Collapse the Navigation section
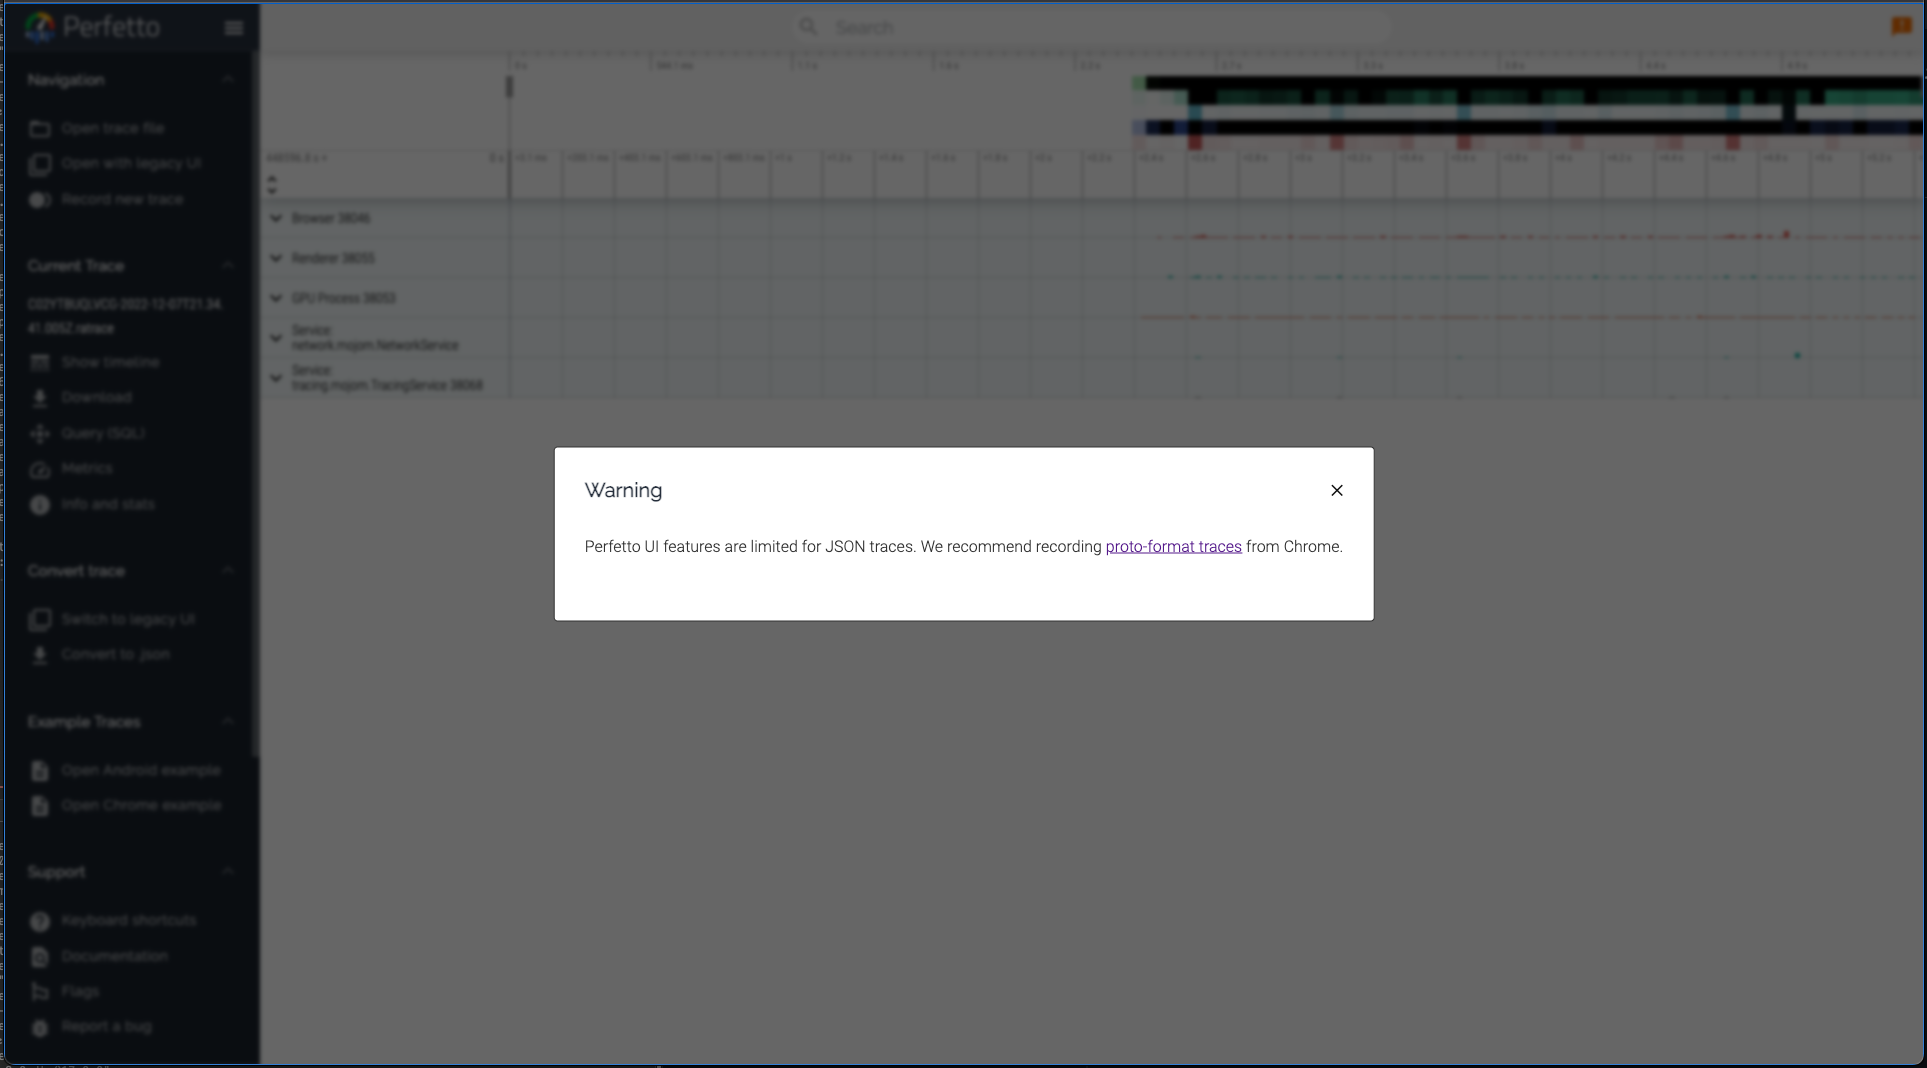The height and width of the screenshot is (1068, 1927). [228, 79]
